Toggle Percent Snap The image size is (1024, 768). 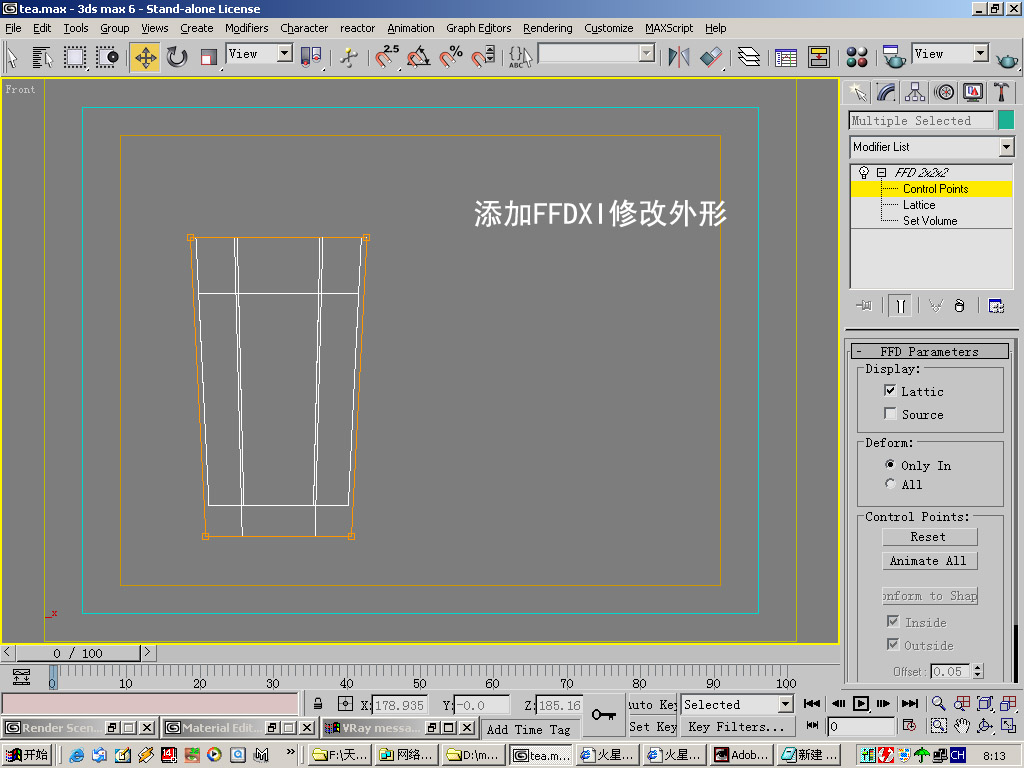point(451,57)
